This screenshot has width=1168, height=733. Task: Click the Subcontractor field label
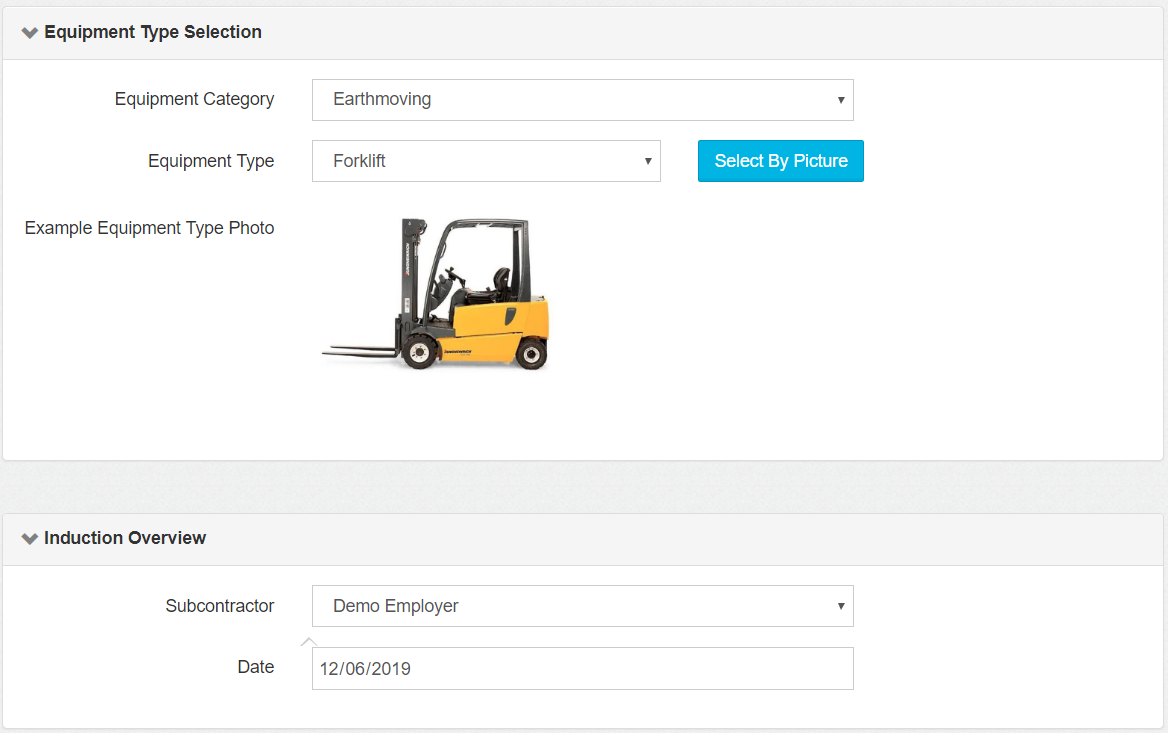pyautogui.click(x=219, y=606)
